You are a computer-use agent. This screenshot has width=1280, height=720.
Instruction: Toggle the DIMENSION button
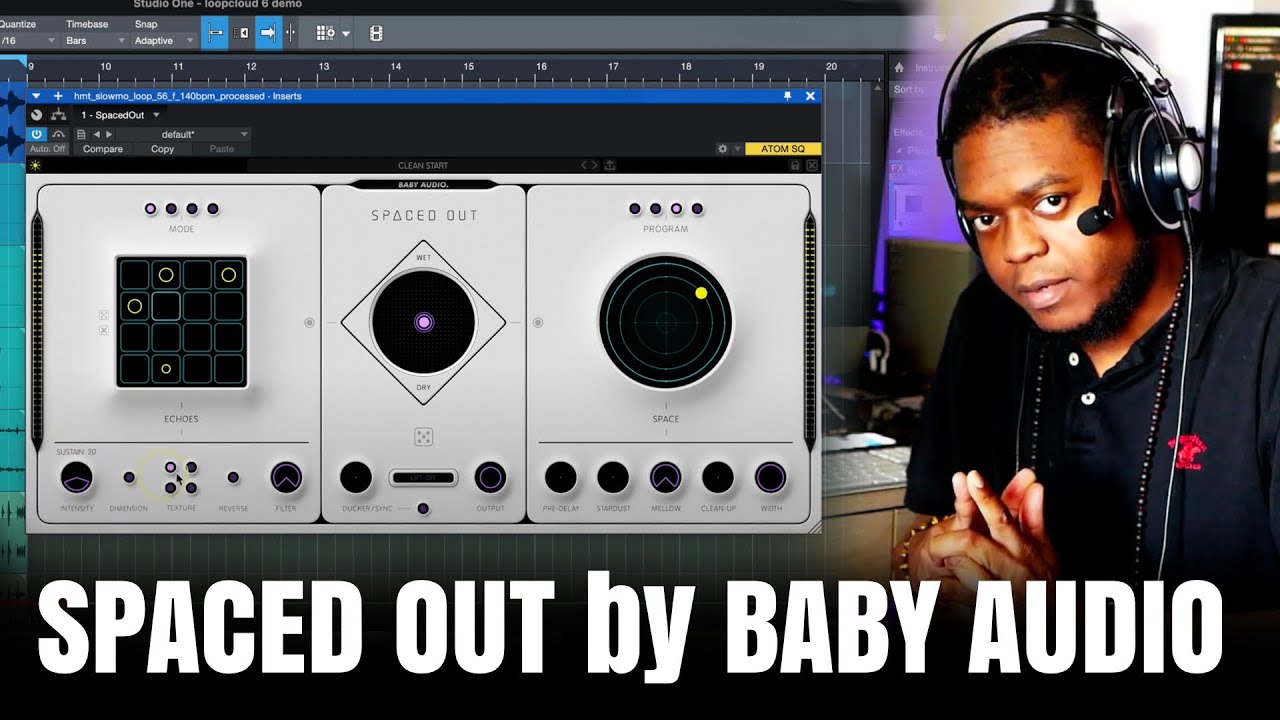tap(129, 478)
